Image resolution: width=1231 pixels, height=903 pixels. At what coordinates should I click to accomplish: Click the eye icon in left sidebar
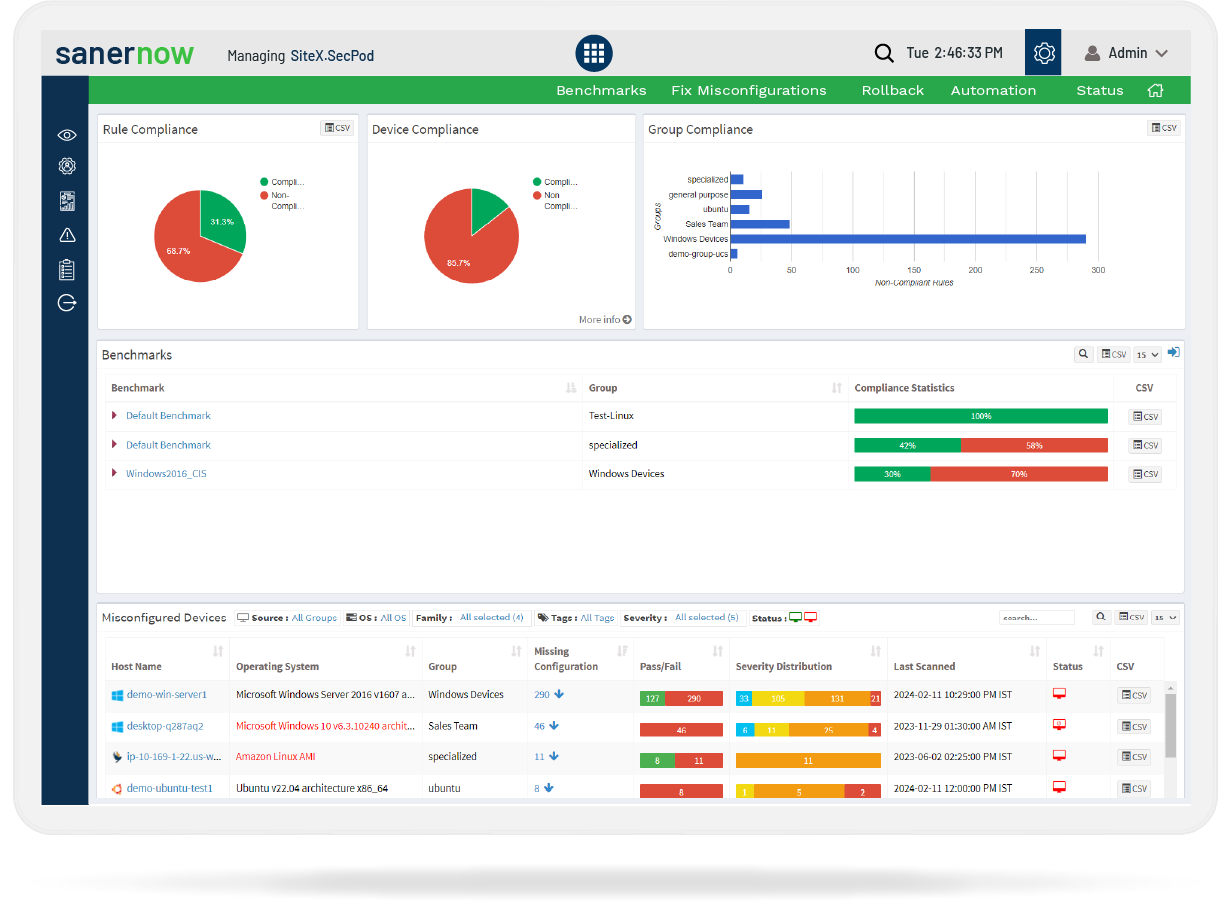pyautogui.click(x=67, y=135)
